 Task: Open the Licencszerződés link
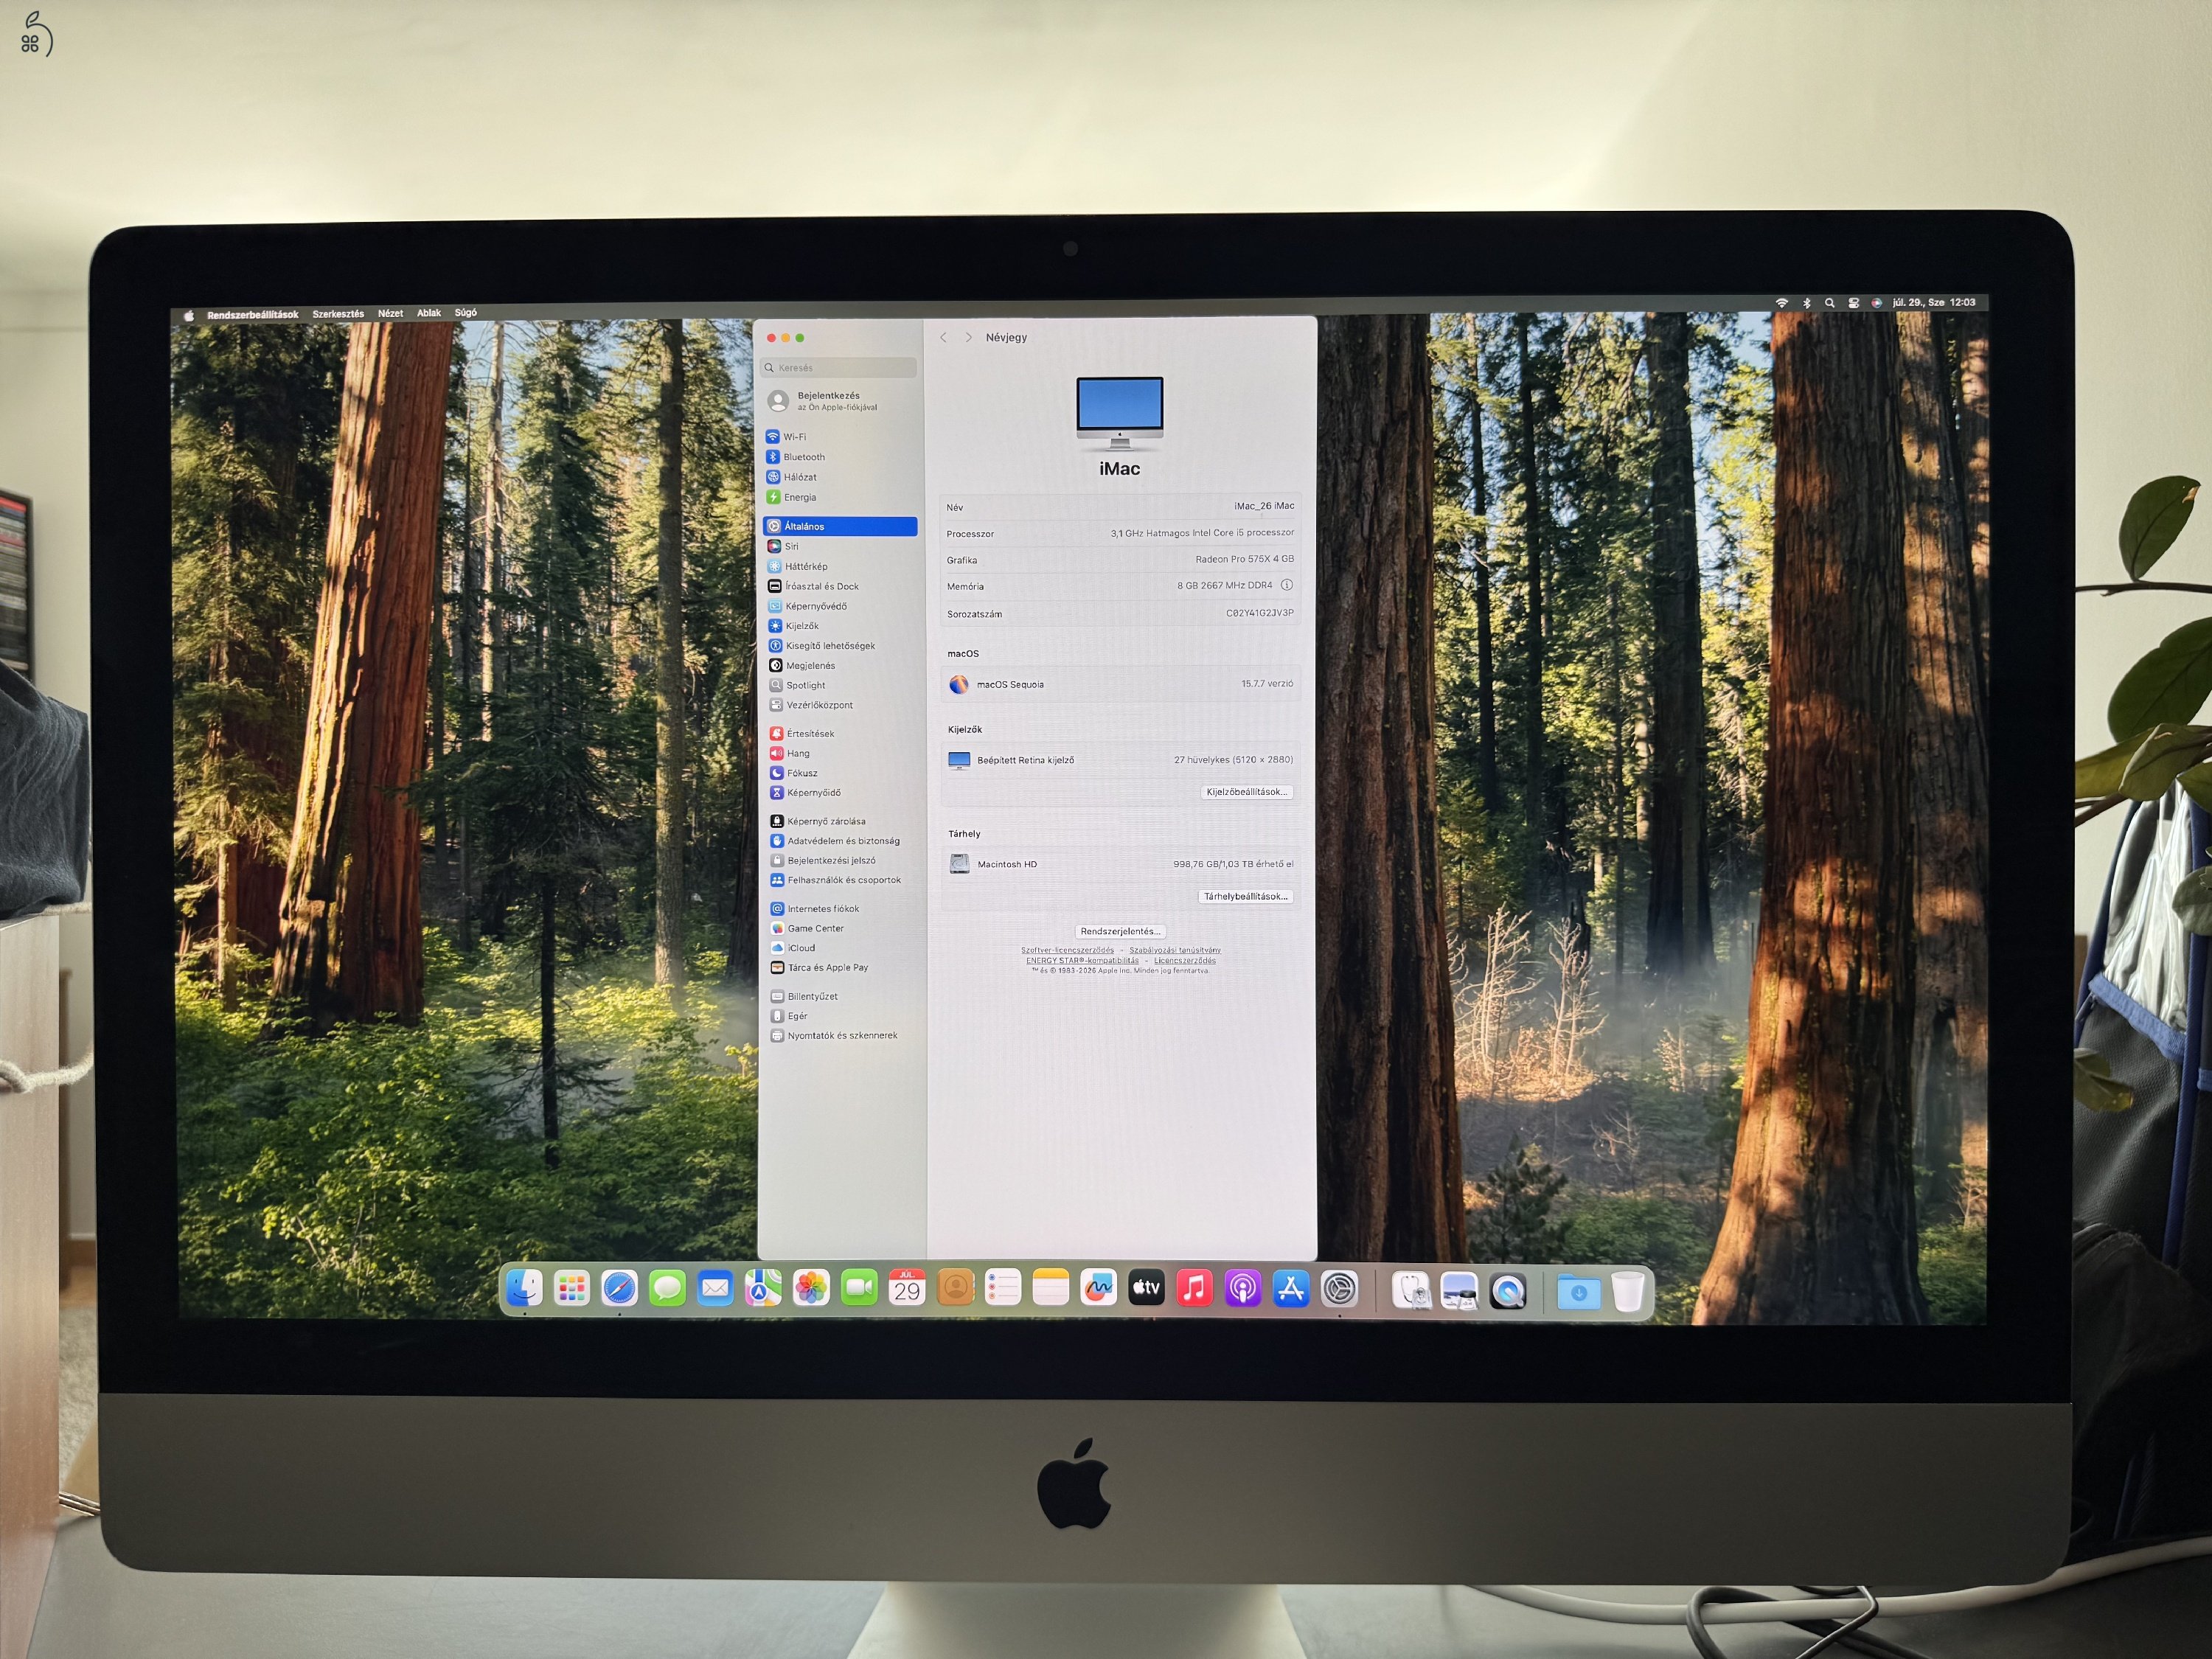pos(1185,960)
